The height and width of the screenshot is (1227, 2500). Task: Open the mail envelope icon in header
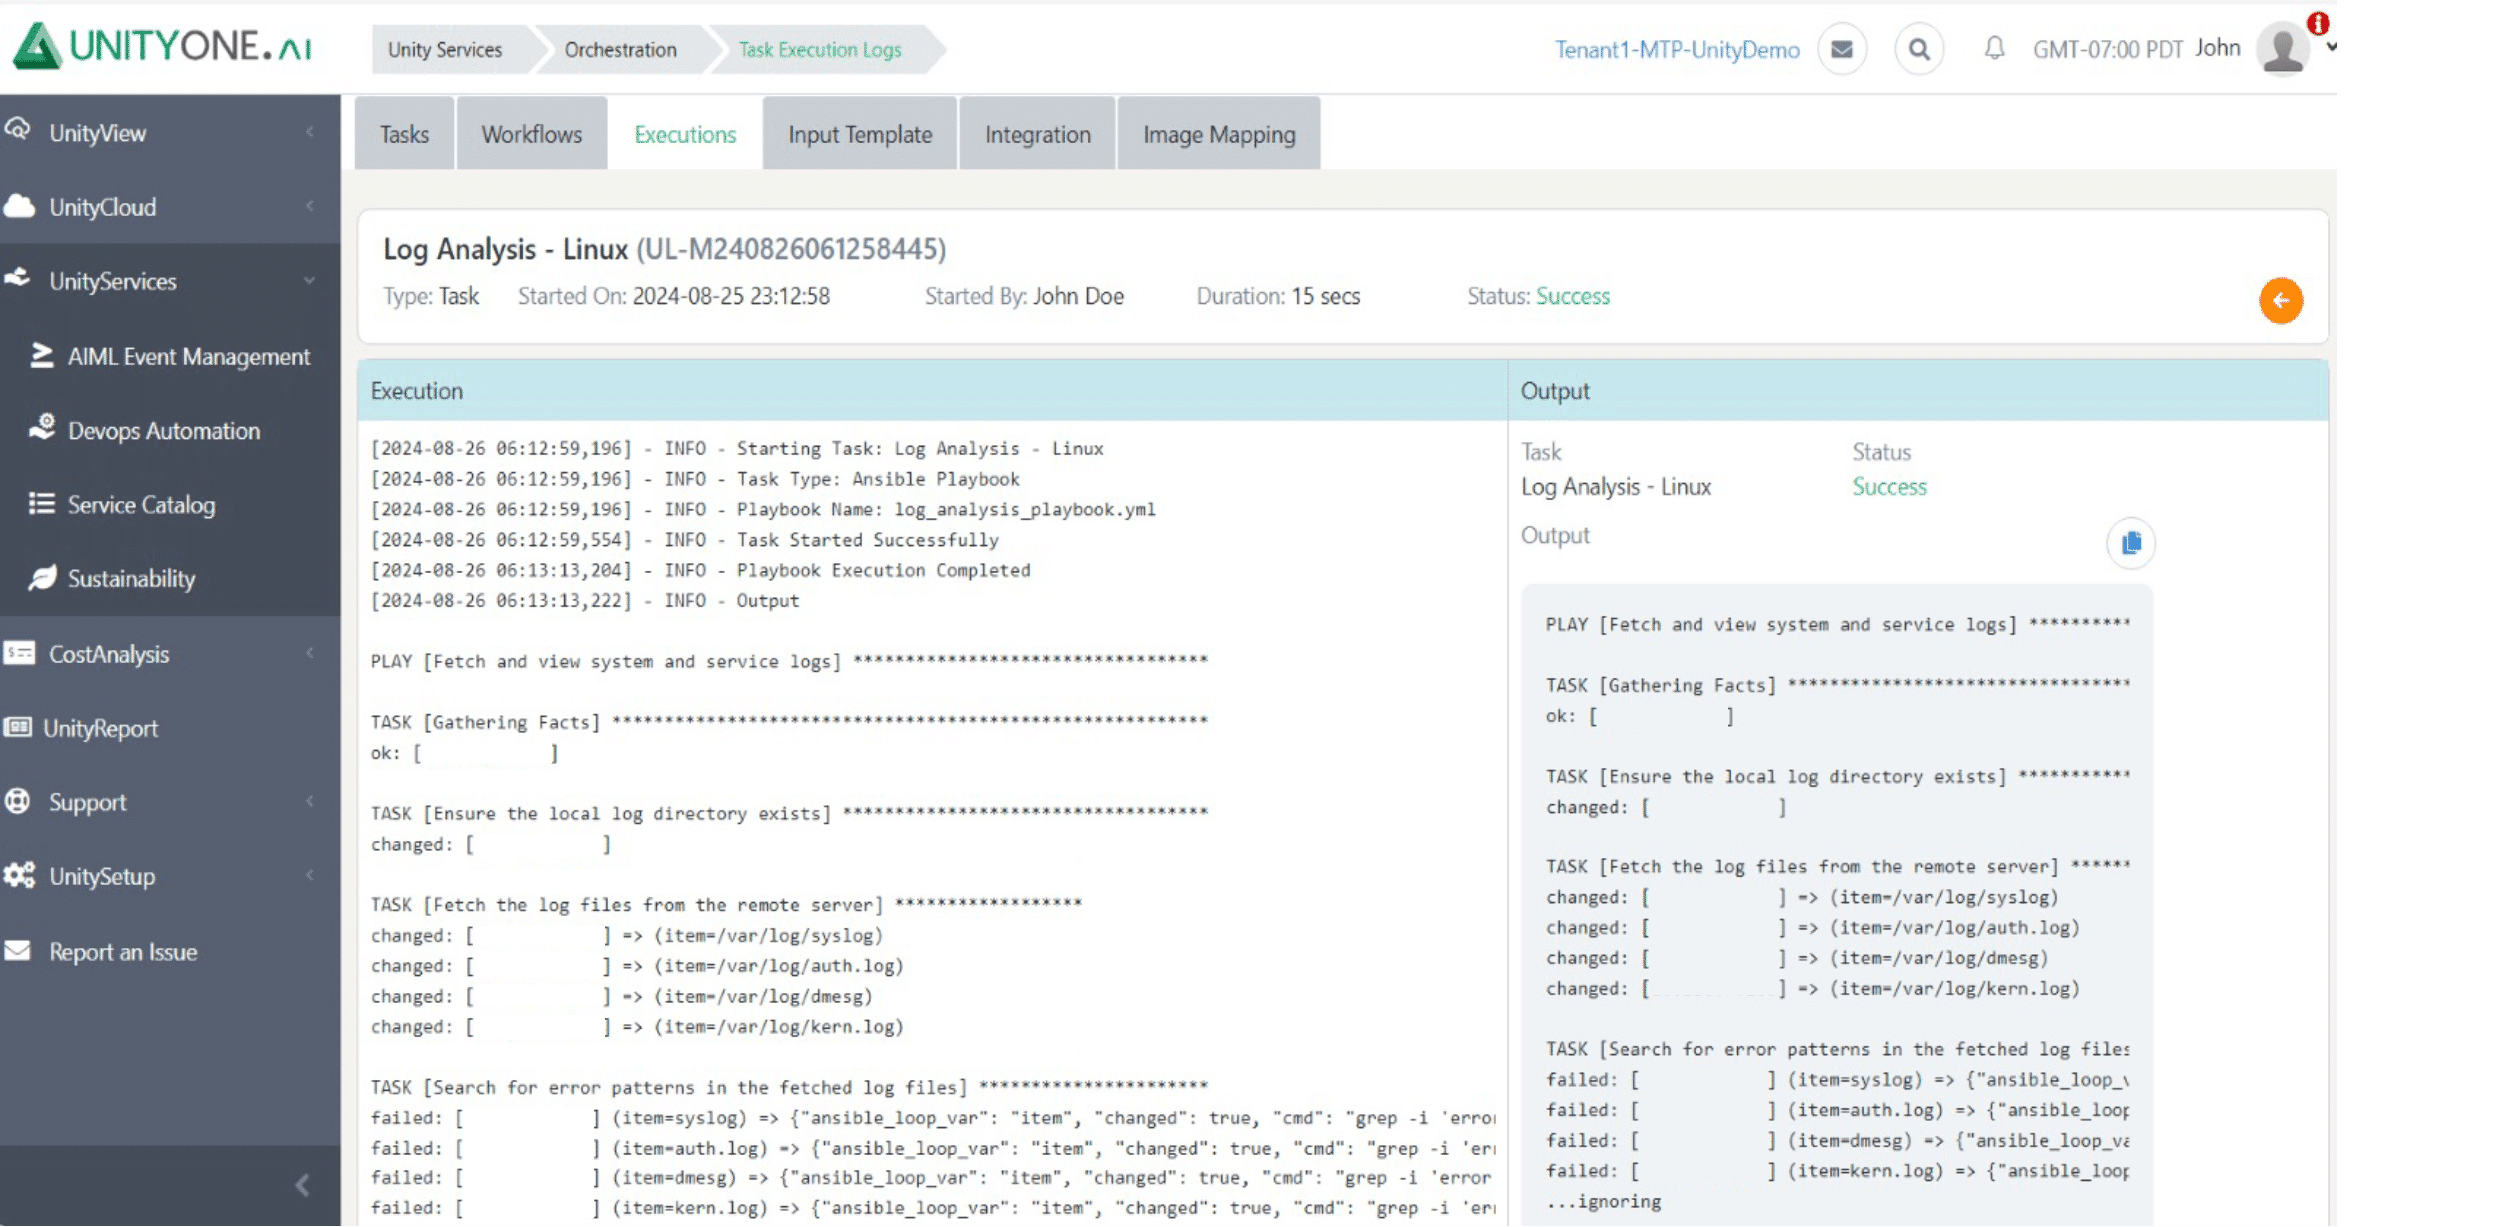point(1841,49)
